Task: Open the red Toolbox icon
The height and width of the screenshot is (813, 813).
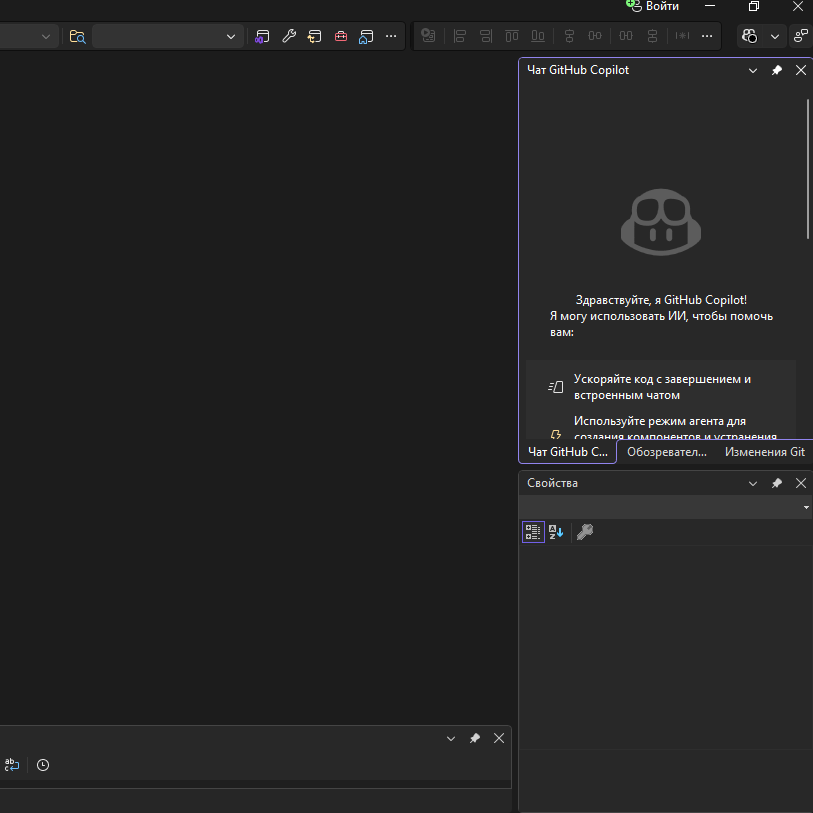Action: 341,36
